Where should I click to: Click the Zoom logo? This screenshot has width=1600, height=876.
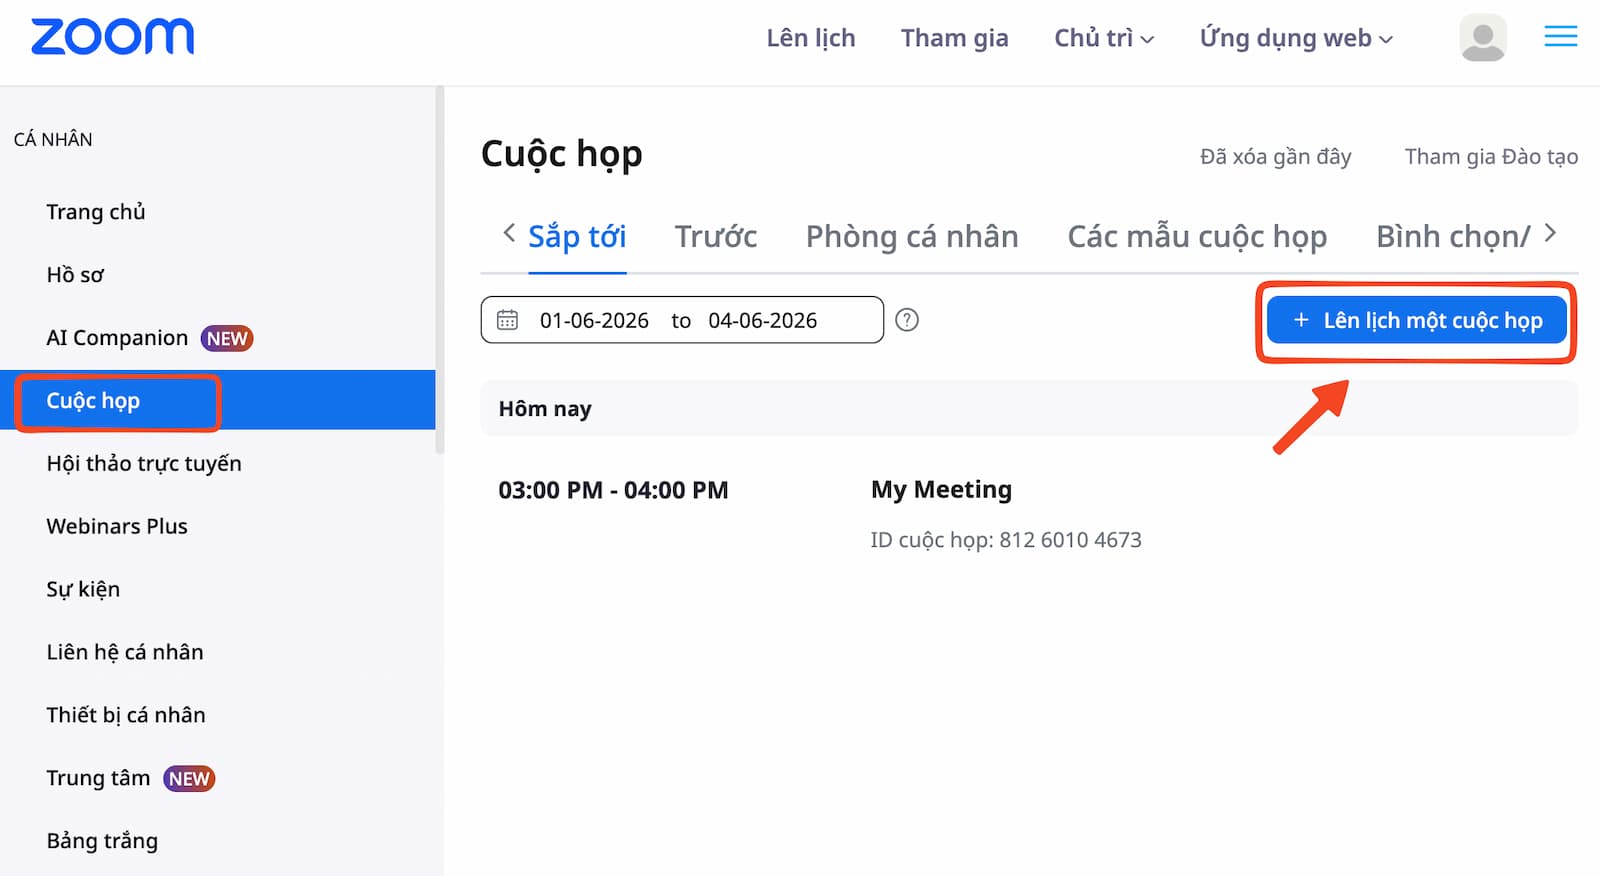(x=112, y=37)
